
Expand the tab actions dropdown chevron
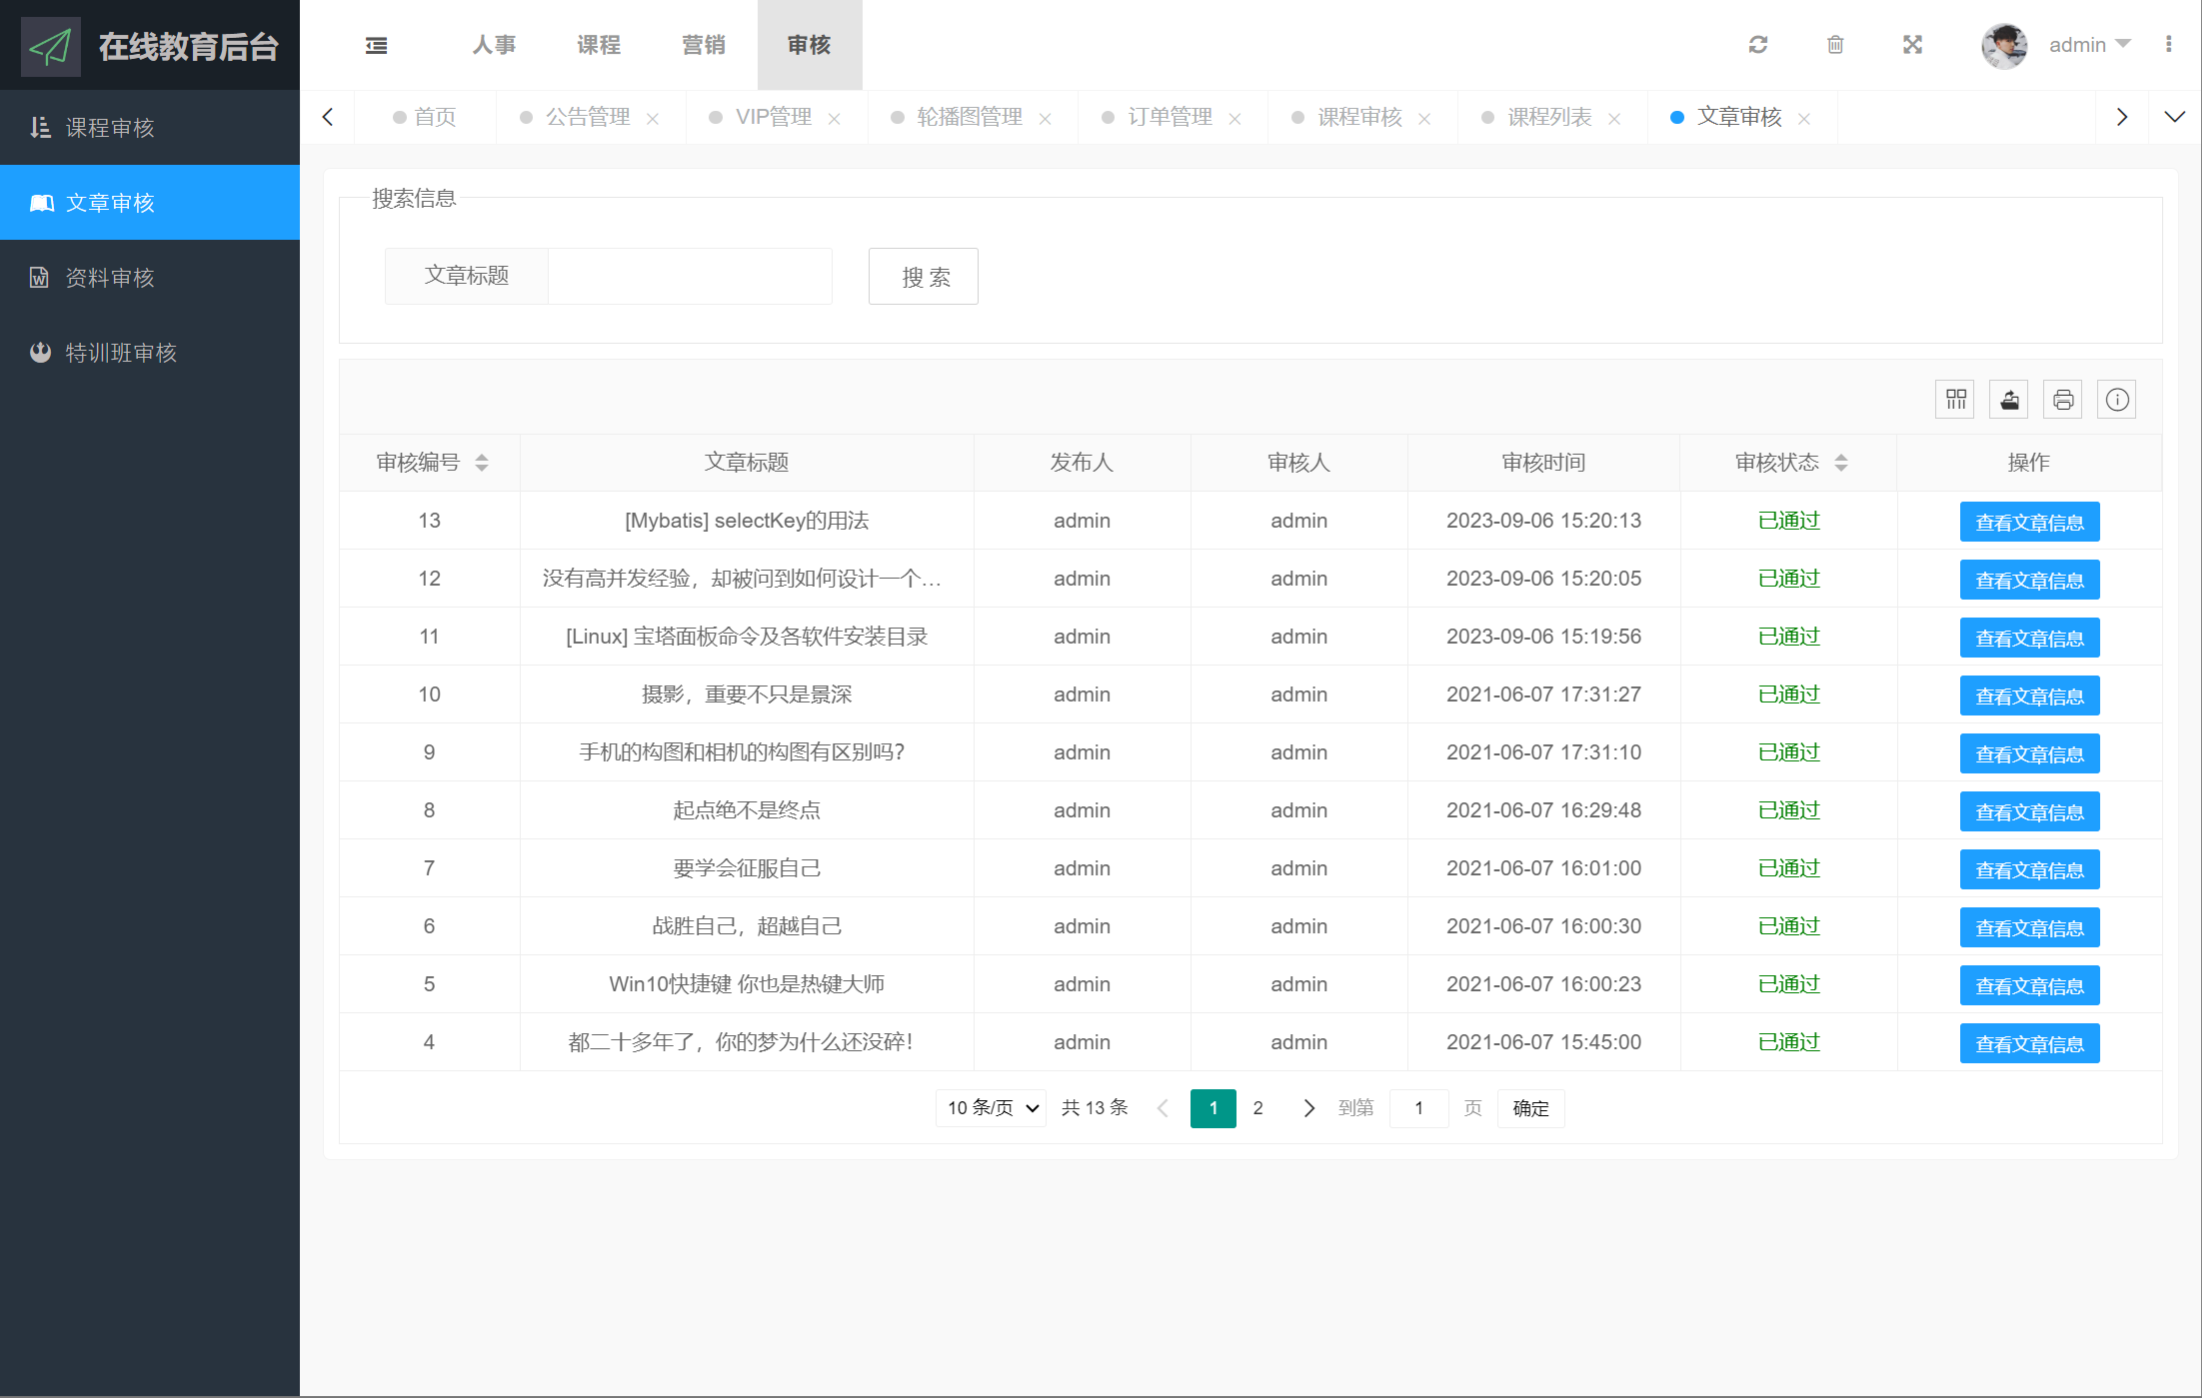click(2174, 117)
